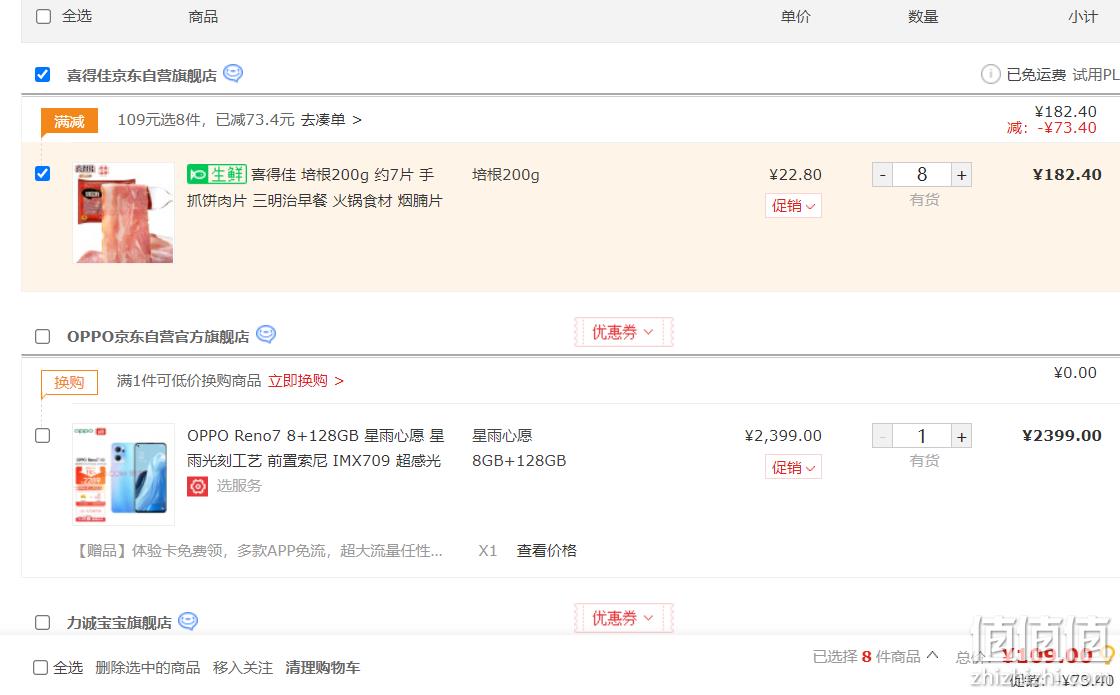
Task: Open 优惠券 dropdown for 力诚宝宝旗舰店
Action: [623, 618]
